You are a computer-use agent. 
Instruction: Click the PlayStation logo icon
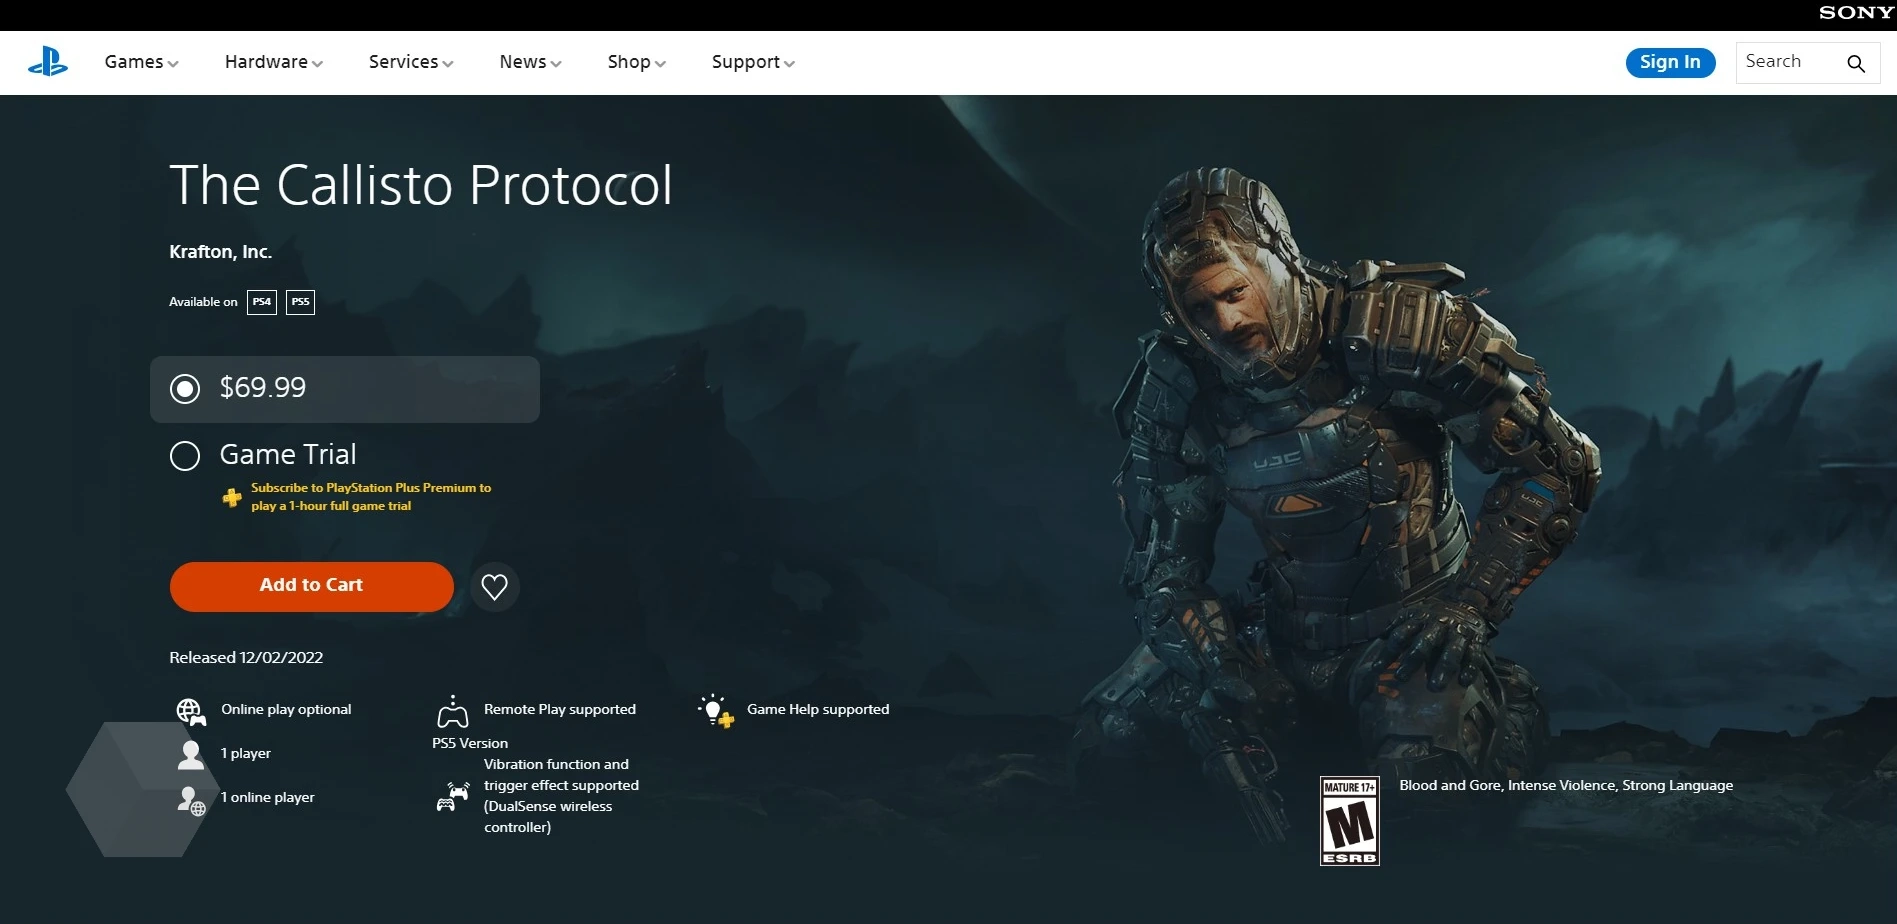47,63
